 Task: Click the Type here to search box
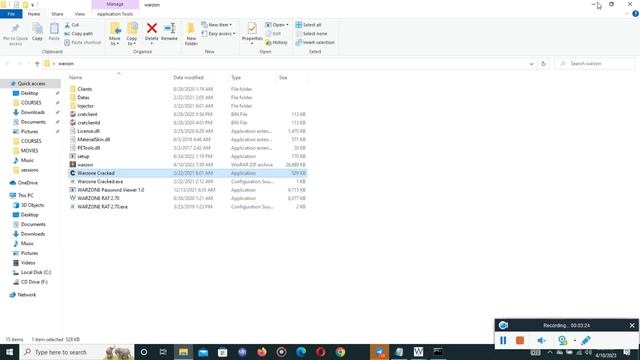point(78,352)
